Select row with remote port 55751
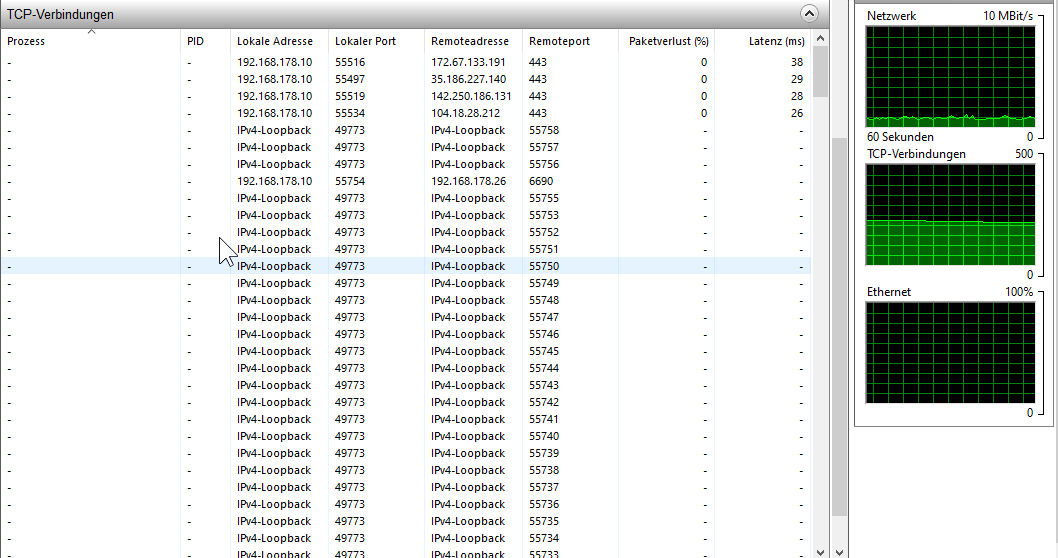This screenshot has height=558, width=1058. coord(406,249)
